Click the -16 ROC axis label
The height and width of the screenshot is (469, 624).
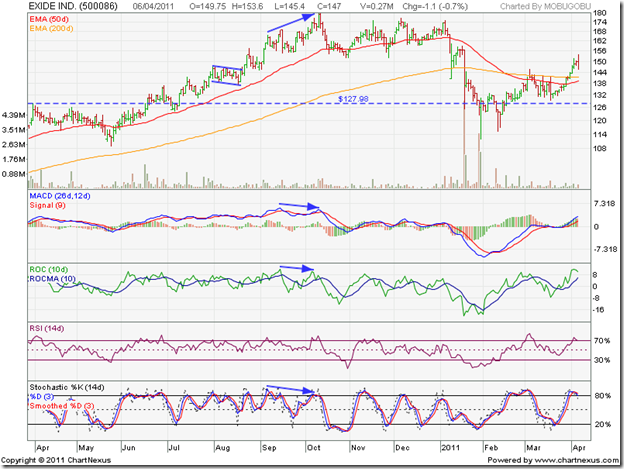click(598, 309)
